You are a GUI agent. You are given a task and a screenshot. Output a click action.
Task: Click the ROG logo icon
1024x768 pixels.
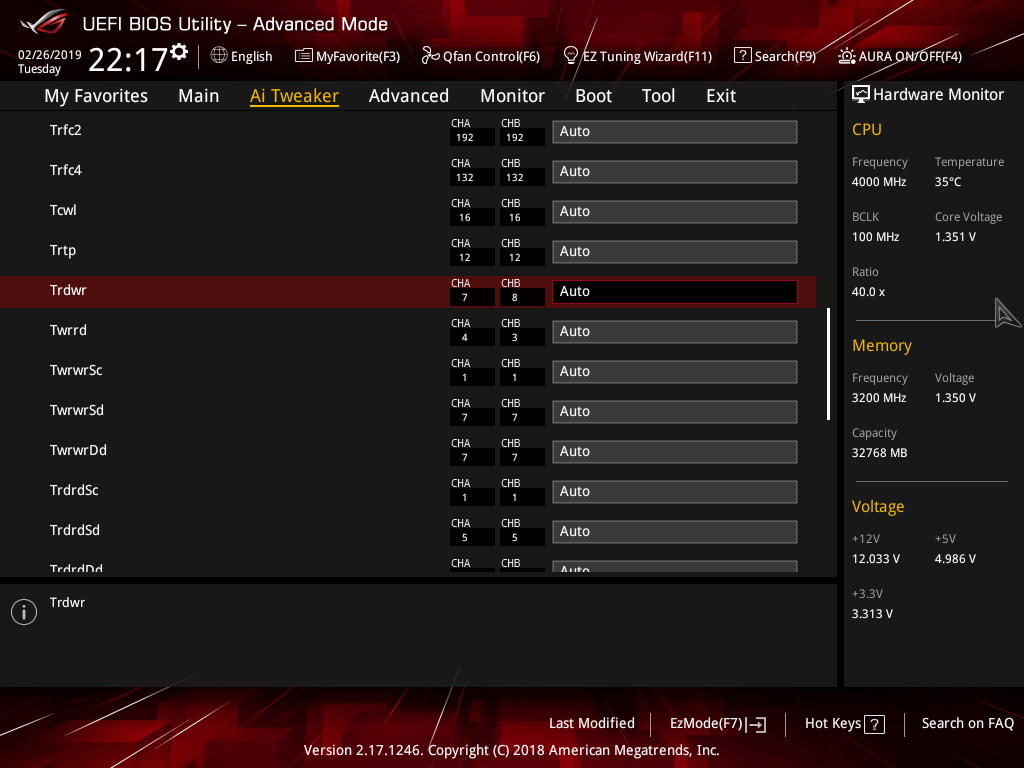(x=44, y=22)
